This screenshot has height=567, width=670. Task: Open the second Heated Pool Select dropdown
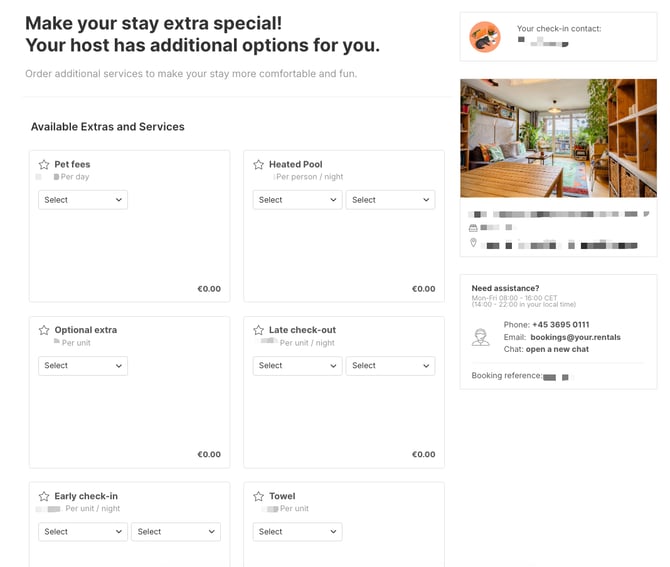(391, 200)
